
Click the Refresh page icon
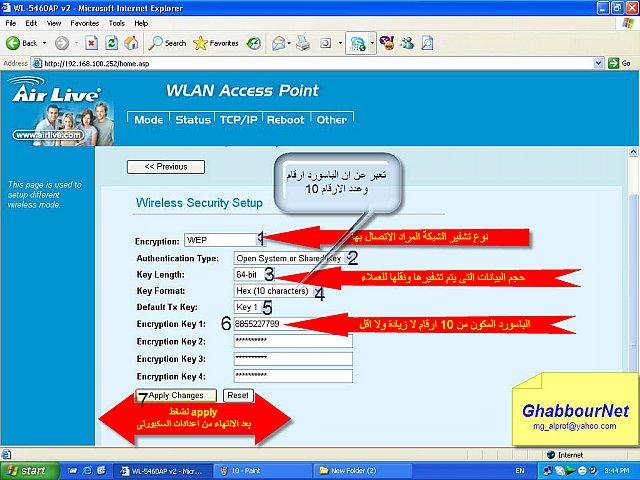pos(112,43)
